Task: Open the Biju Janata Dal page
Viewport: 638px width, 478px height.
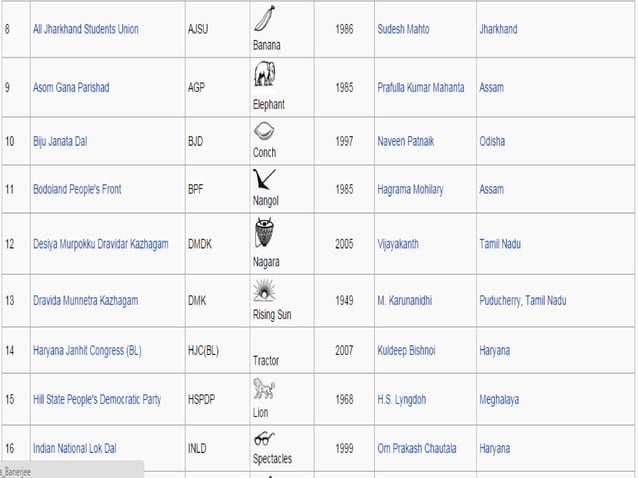Action: 60,142
